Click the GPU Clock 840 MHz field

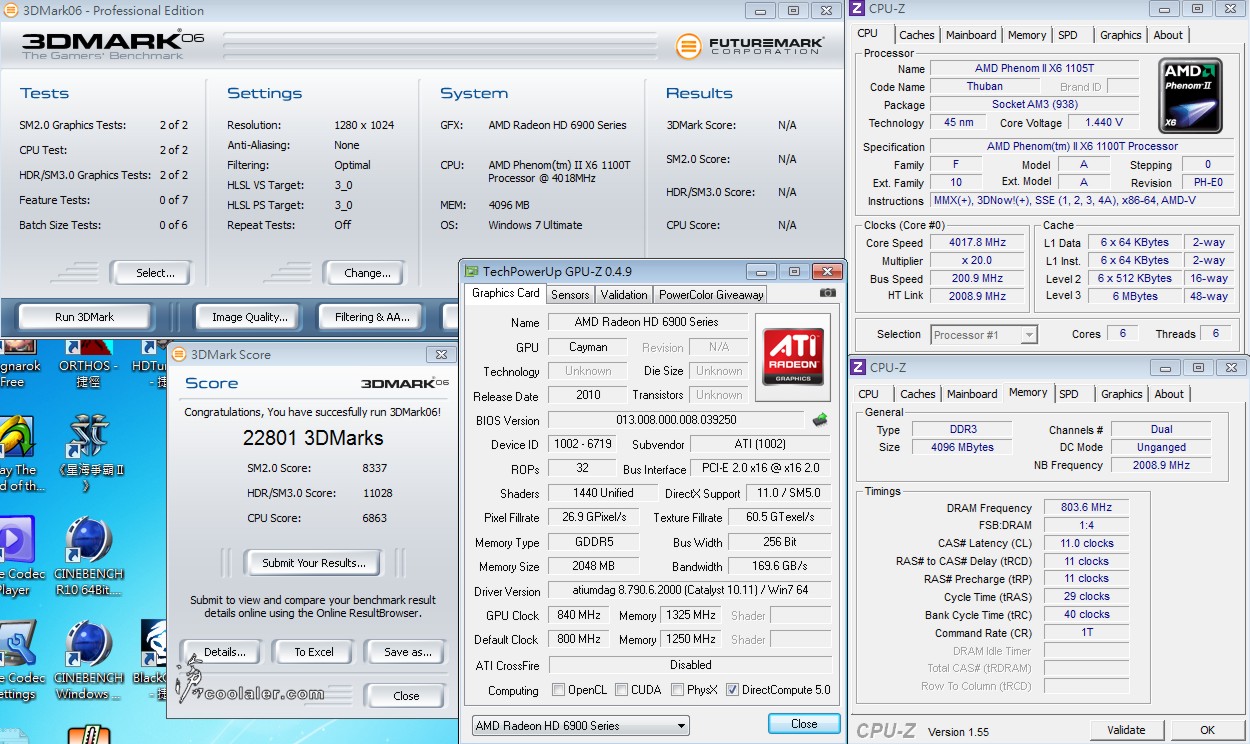(x=580, y=616)
